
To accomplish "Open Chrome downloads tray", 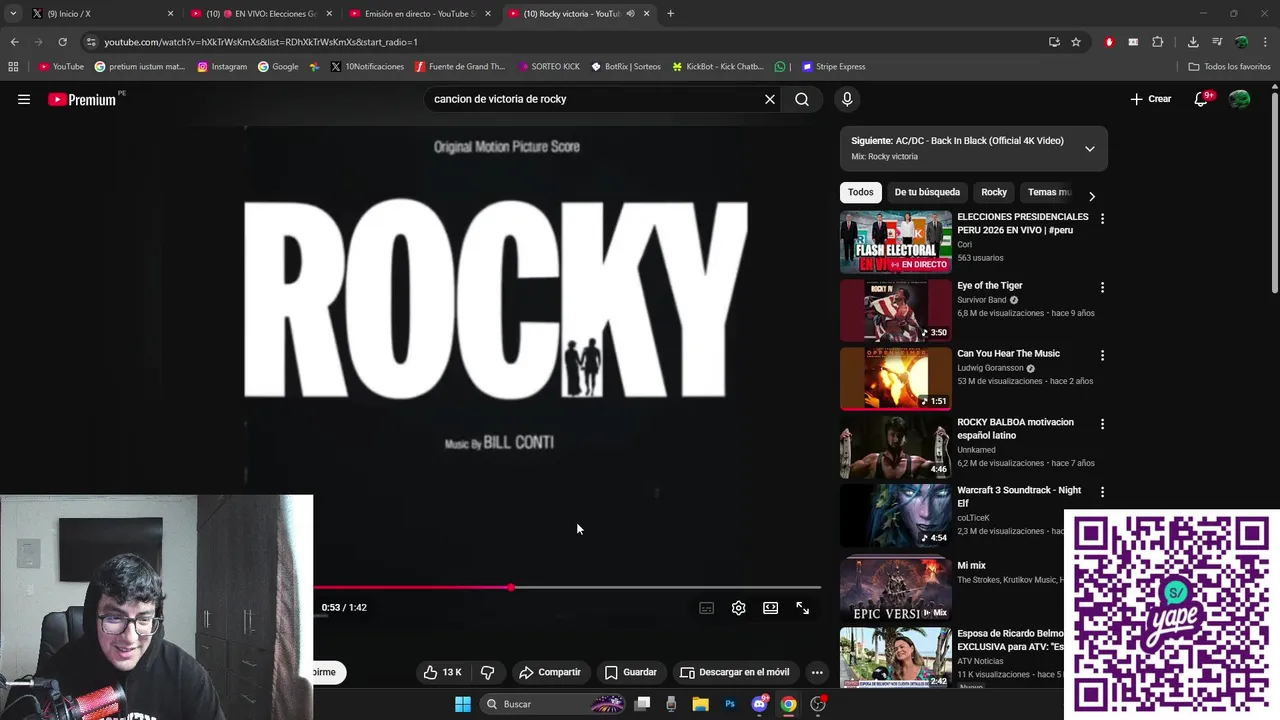I will 1193,42.
